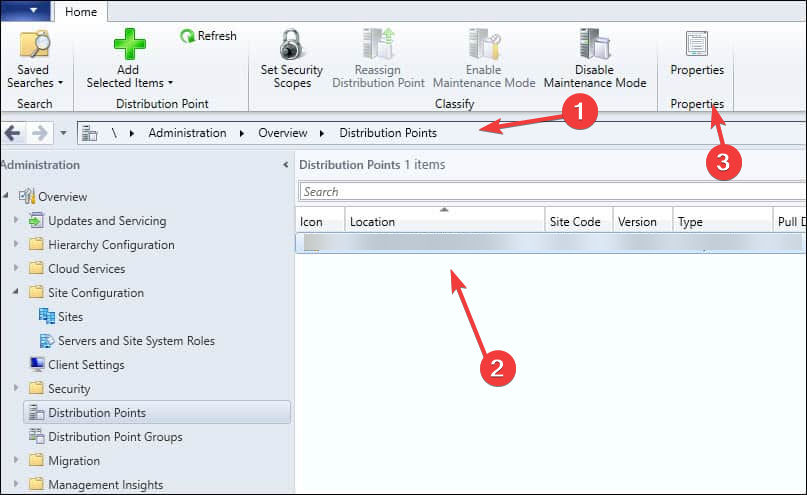Click Reassign Distribution Point icon
This screenshot has height=495, width=807.
(378, 44)
